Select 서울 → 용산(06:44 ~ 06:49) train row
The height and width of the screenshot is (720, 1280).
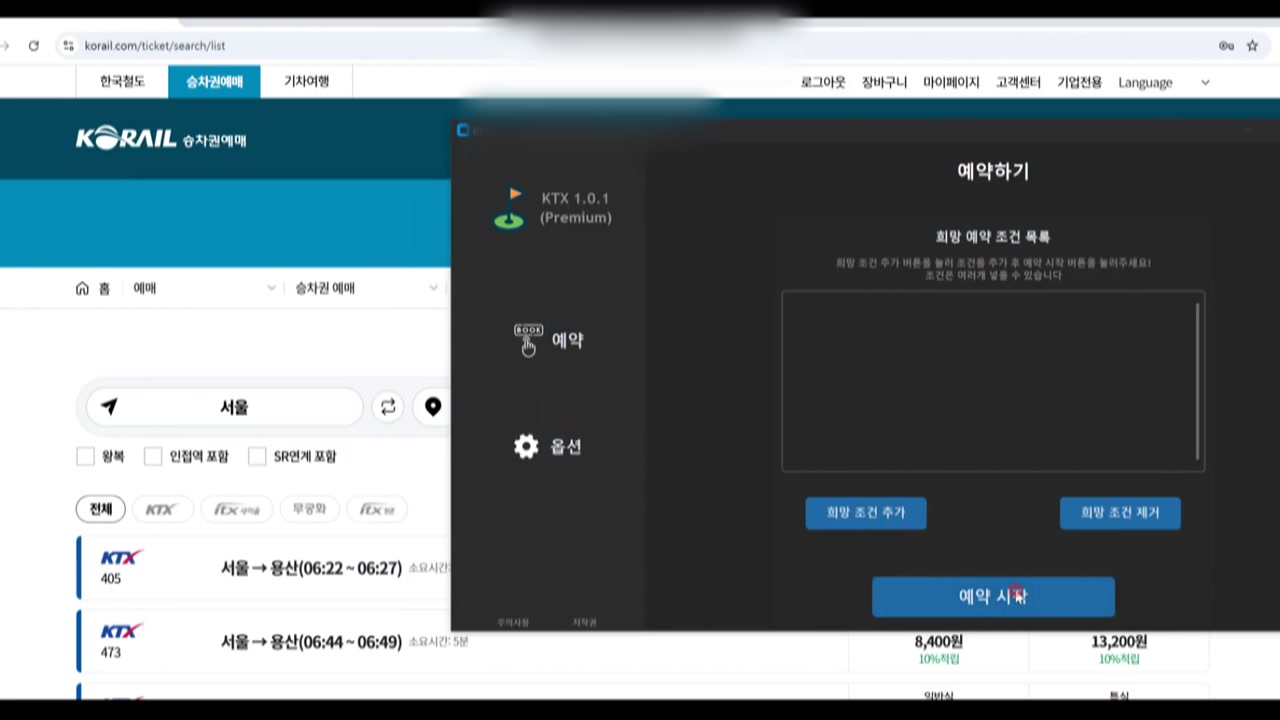[x=311, y=642]
